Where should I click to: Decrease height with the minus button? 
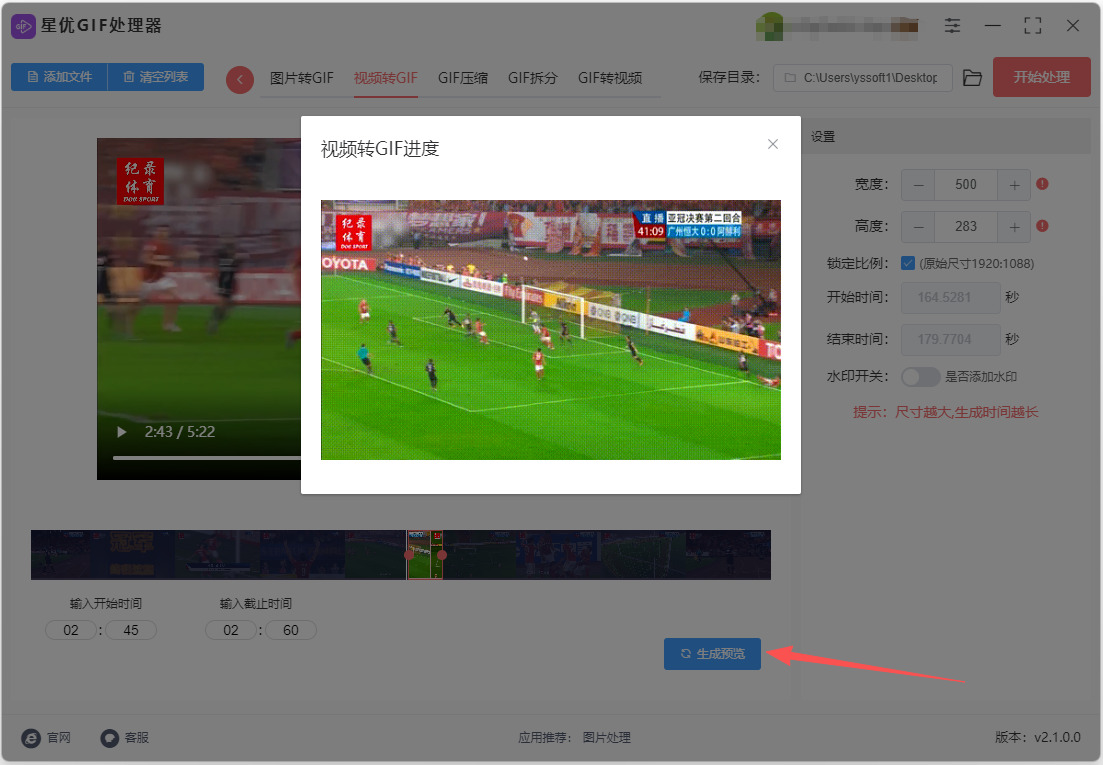[x=918, y=227]
